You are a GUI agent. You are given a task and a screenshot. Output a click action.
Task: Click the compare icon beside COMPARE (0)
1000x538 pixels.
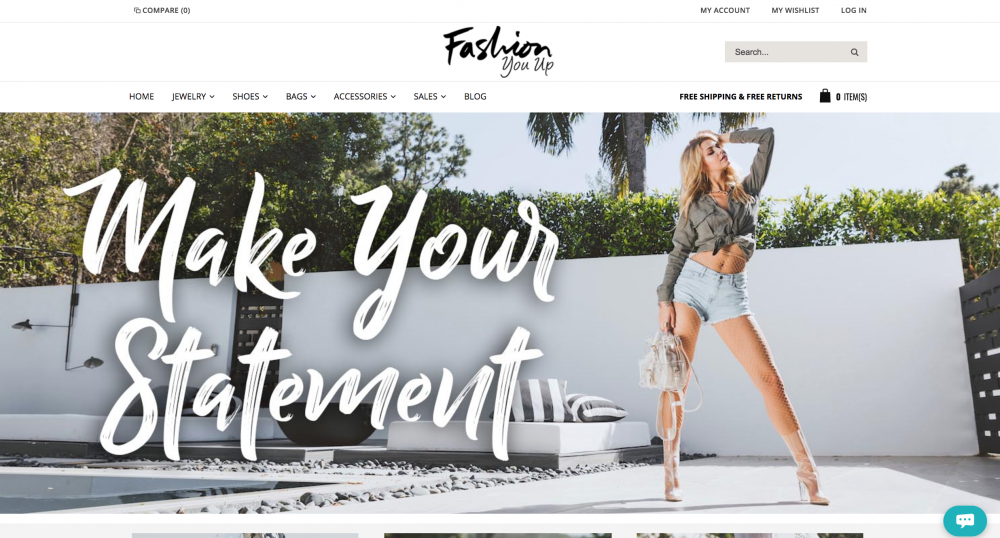(137, 10)
